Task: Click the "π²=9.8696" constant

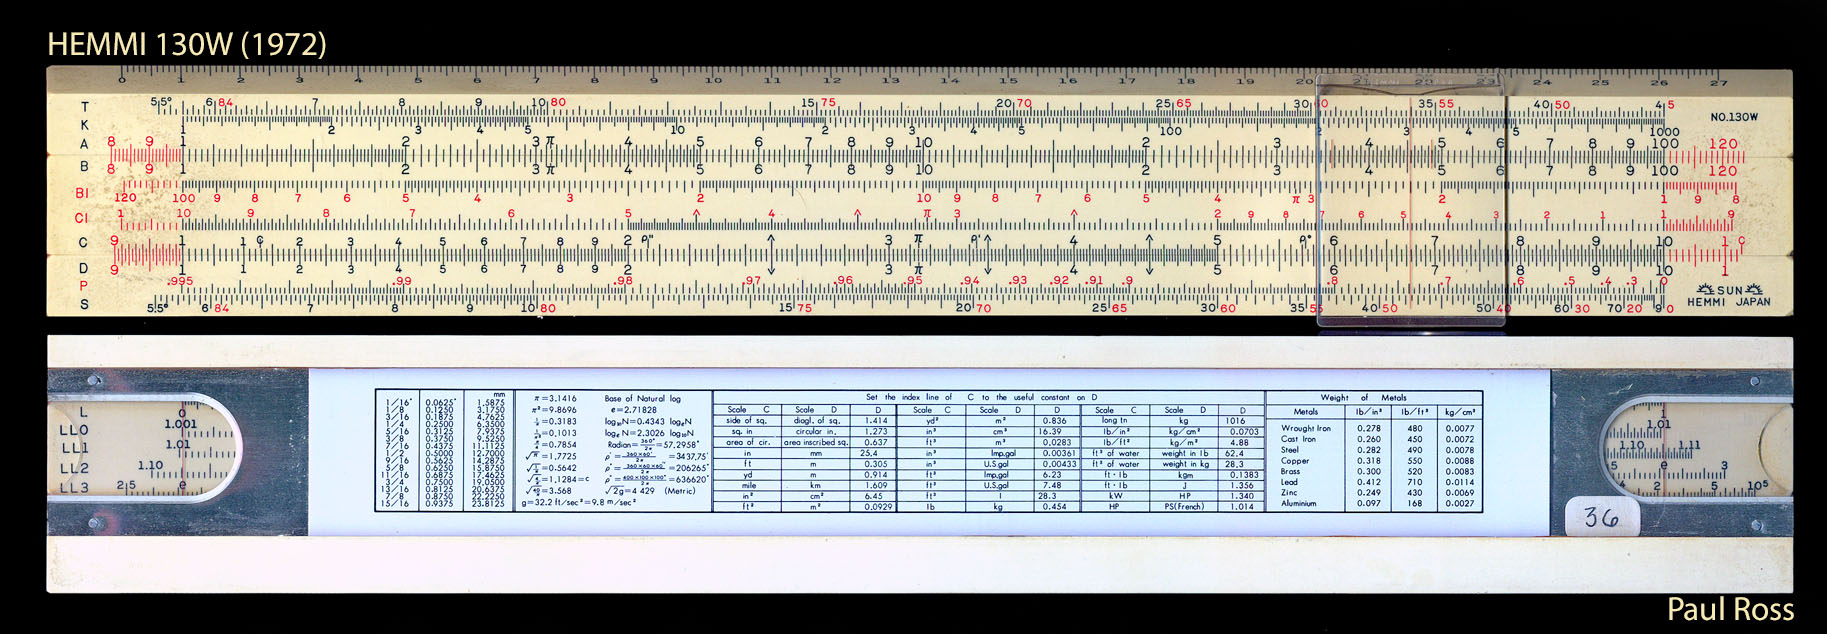Action: [555, 410]
